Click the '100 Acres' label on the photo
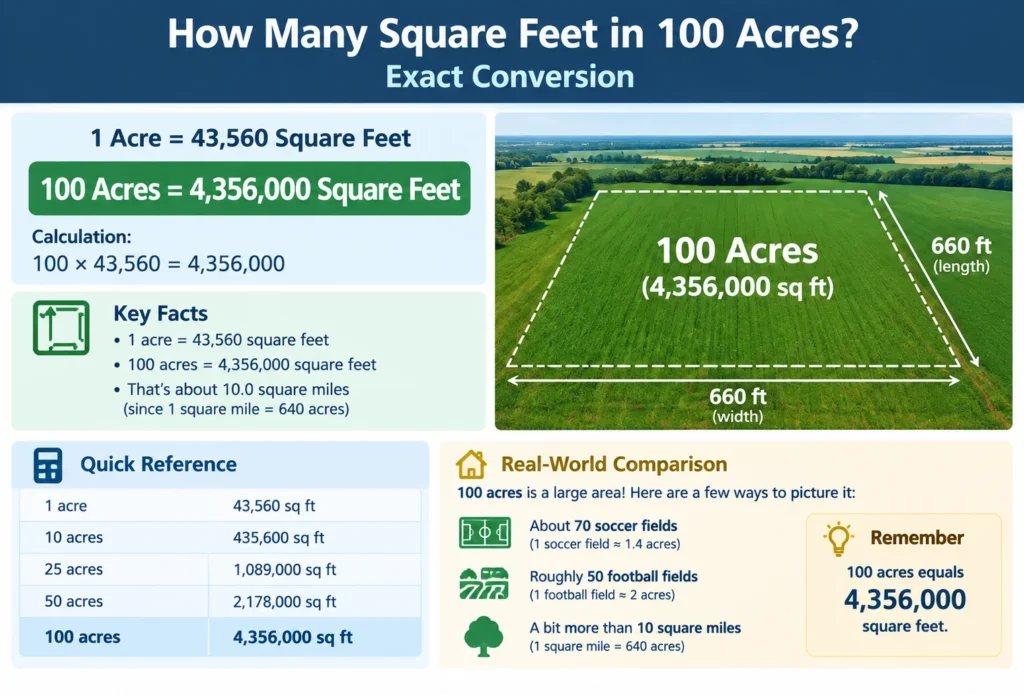Viewport: 1024px width, 695px height. (737, 251)
